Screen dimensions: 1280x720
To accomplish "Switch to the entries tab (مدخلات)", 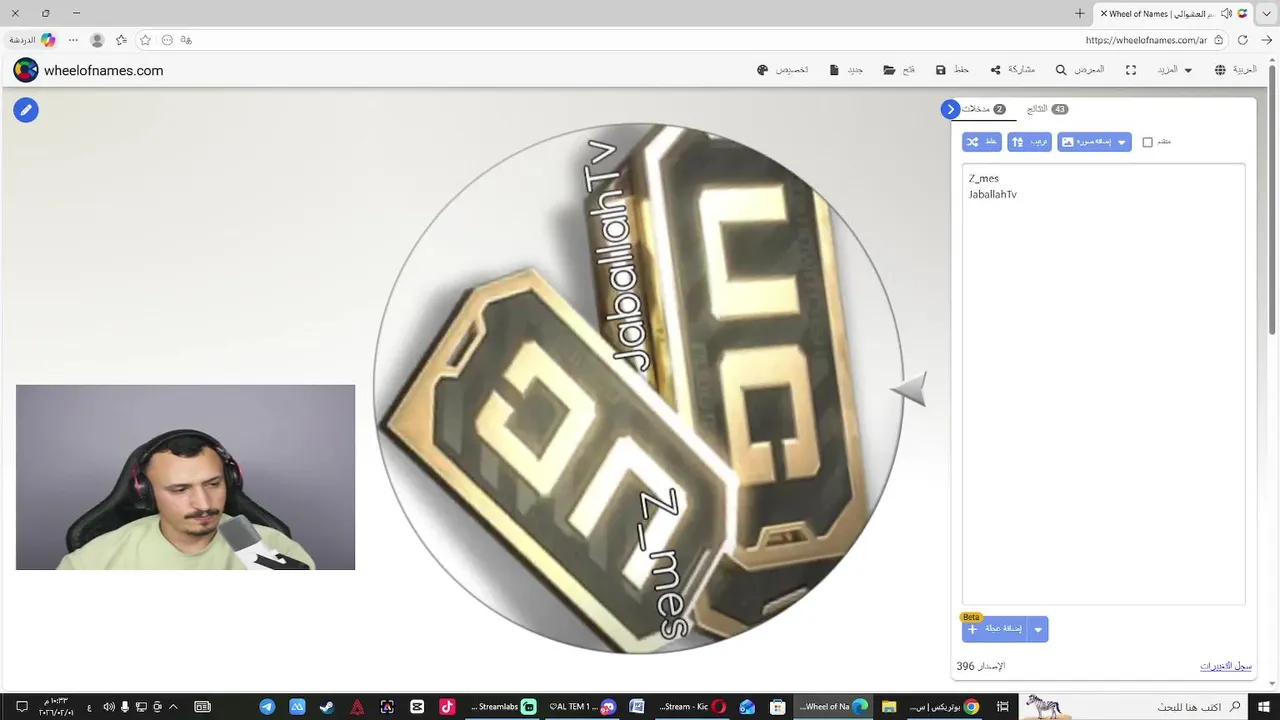I will (984, 109).
